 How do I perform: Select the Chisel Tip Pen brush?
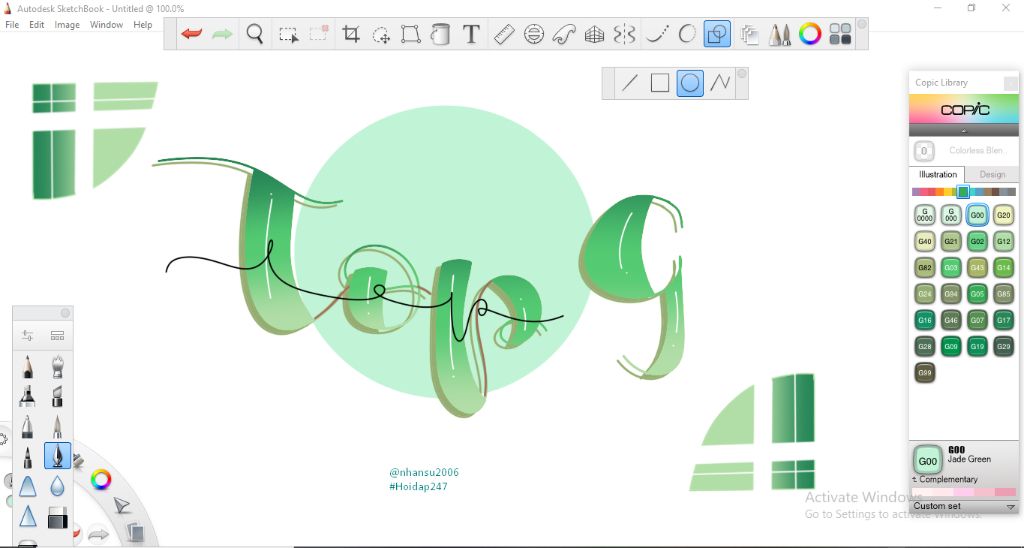[57, 396]
